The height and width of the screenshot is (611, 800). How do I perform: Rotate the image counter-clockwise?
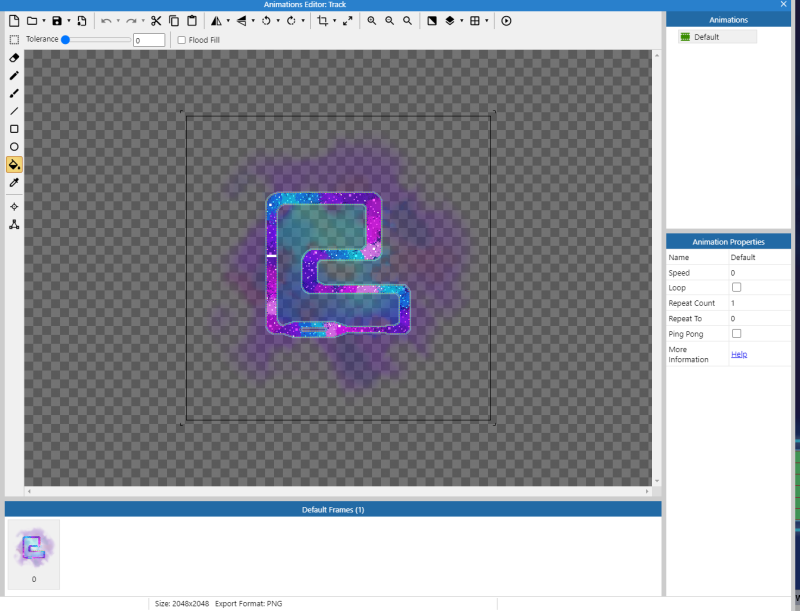(266, 21)
